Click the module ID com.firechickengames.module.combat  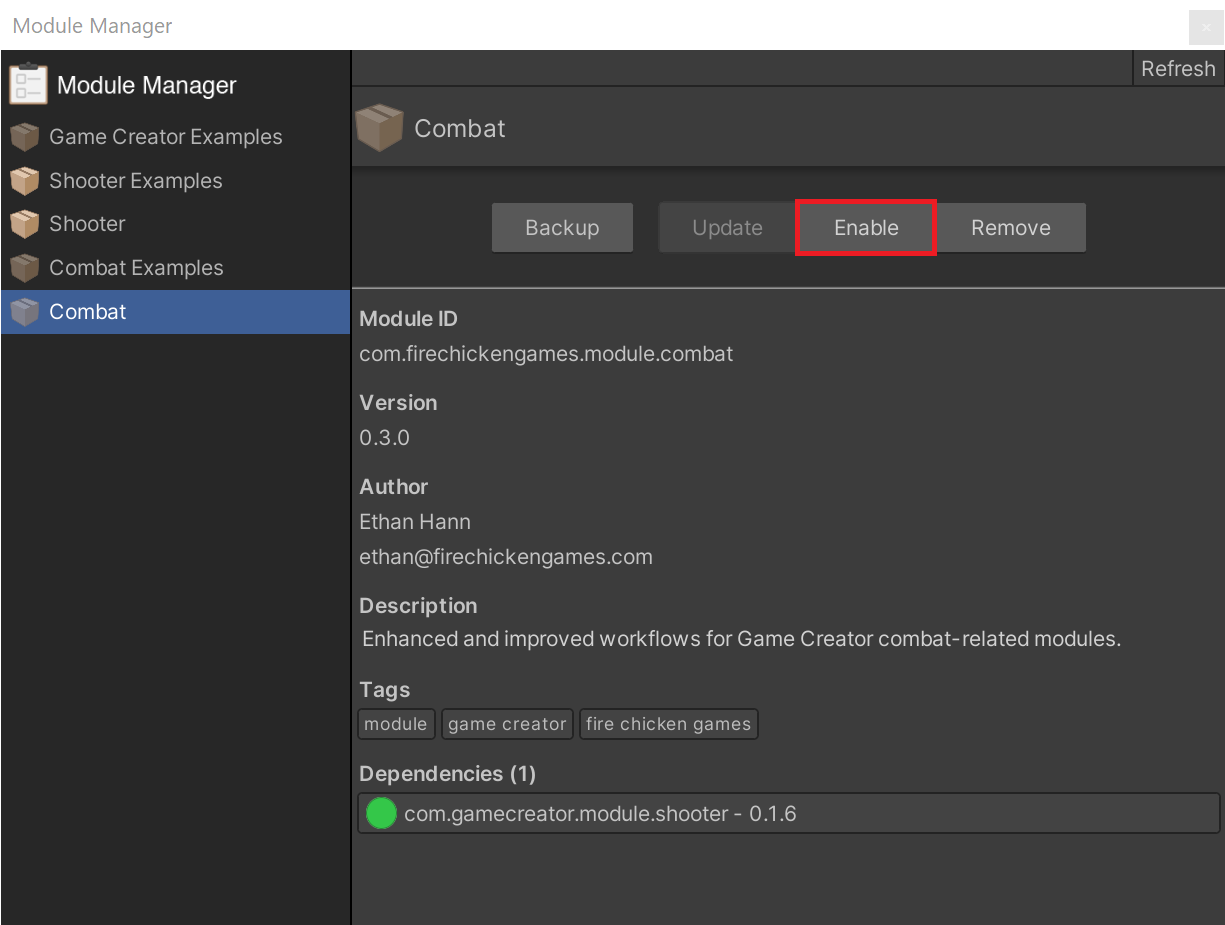point(546,354)
